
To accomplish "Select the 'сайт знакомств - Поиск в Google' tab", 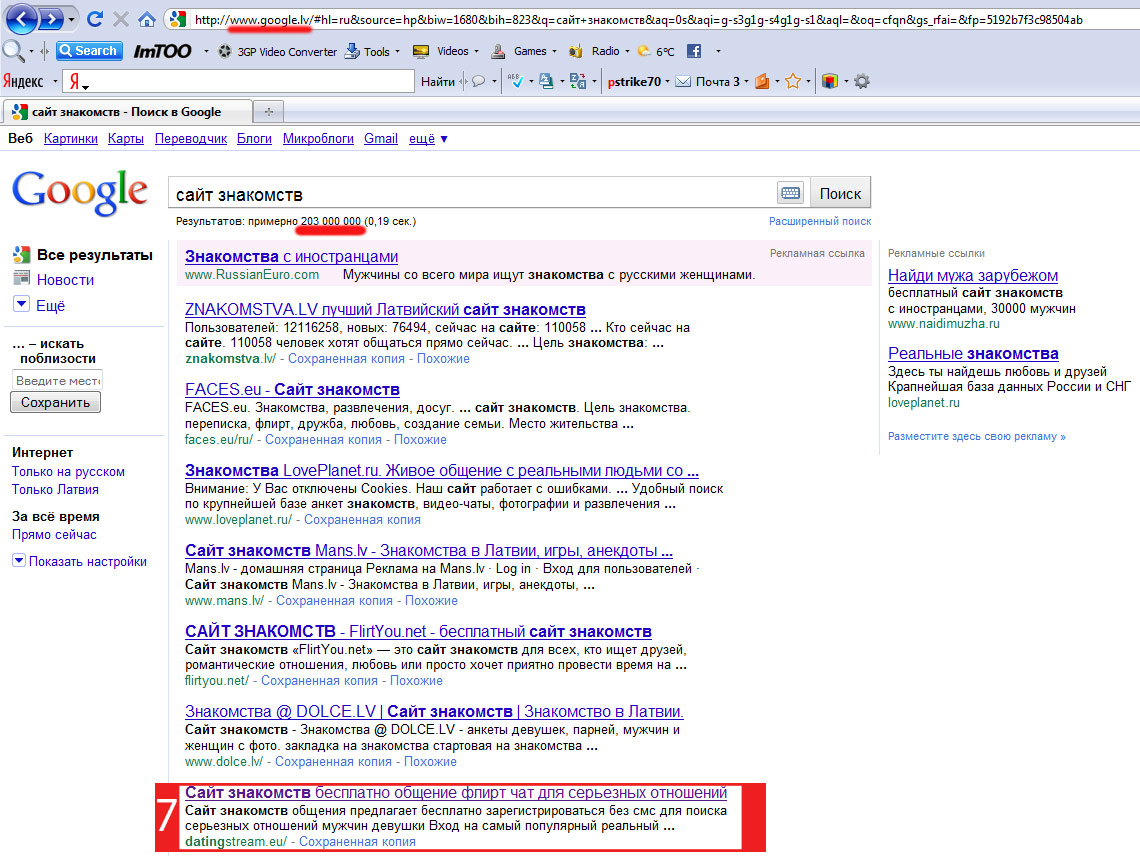I will point(127,111).
